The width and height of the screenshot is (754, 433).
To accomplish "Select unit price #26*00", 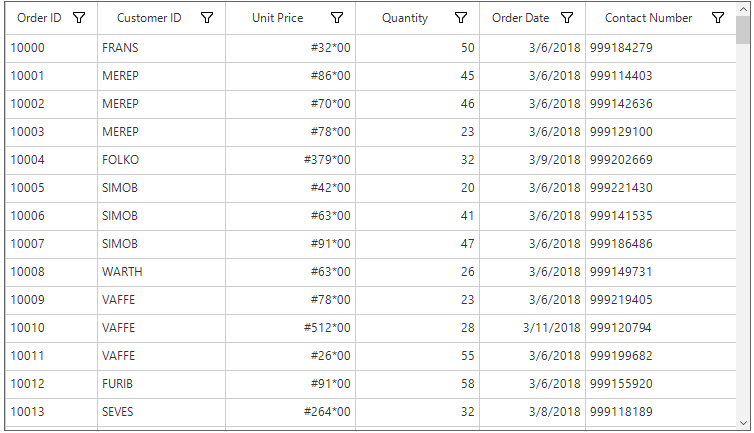I will click(x=290, y=356).
